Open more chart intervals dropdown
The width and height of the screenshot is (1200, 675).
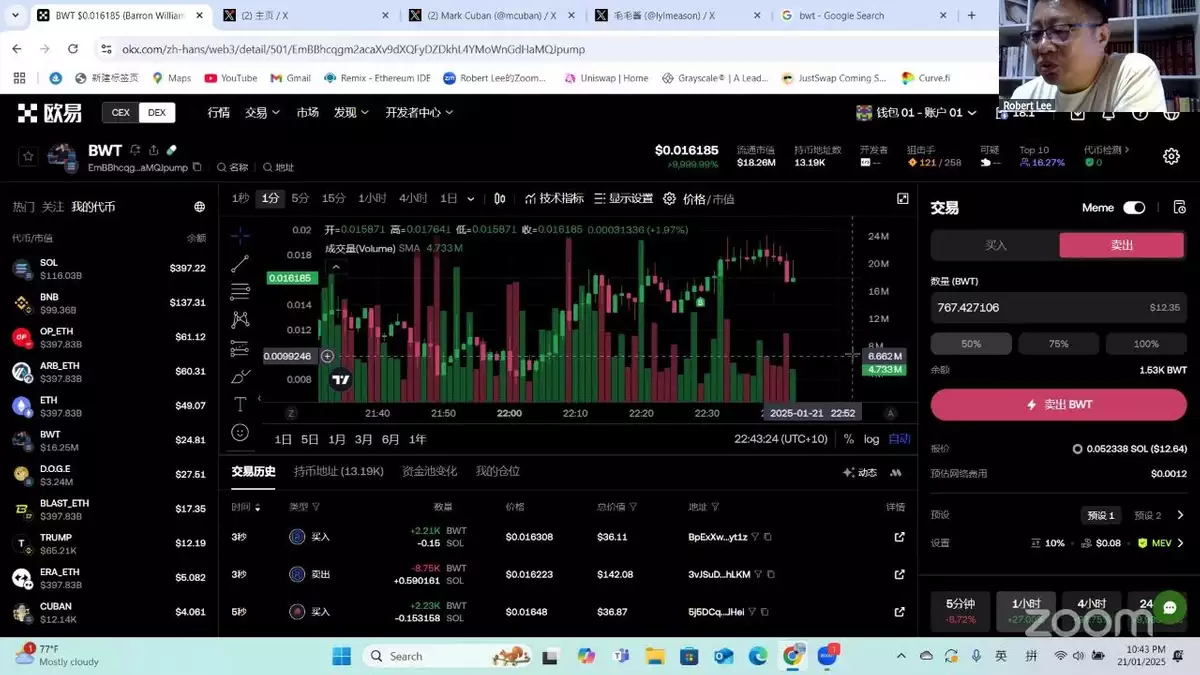471,199
